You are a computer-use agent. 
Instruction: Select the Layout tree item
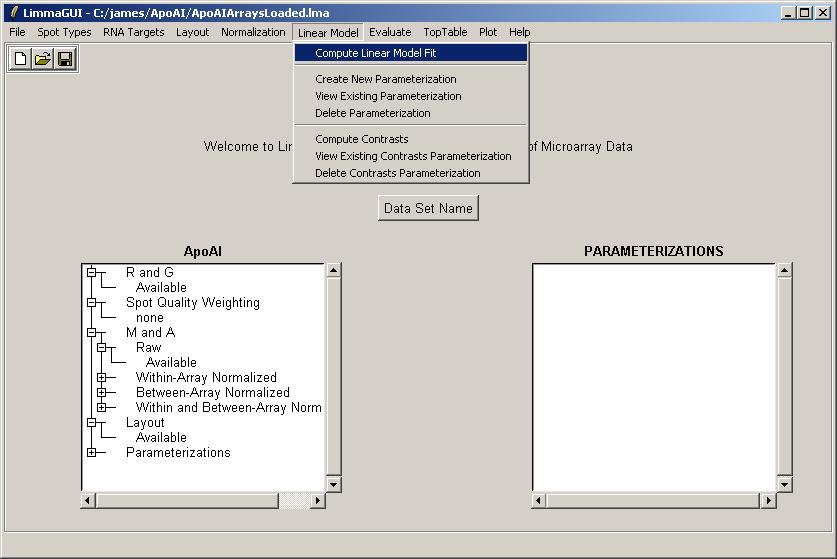(145, 423)
